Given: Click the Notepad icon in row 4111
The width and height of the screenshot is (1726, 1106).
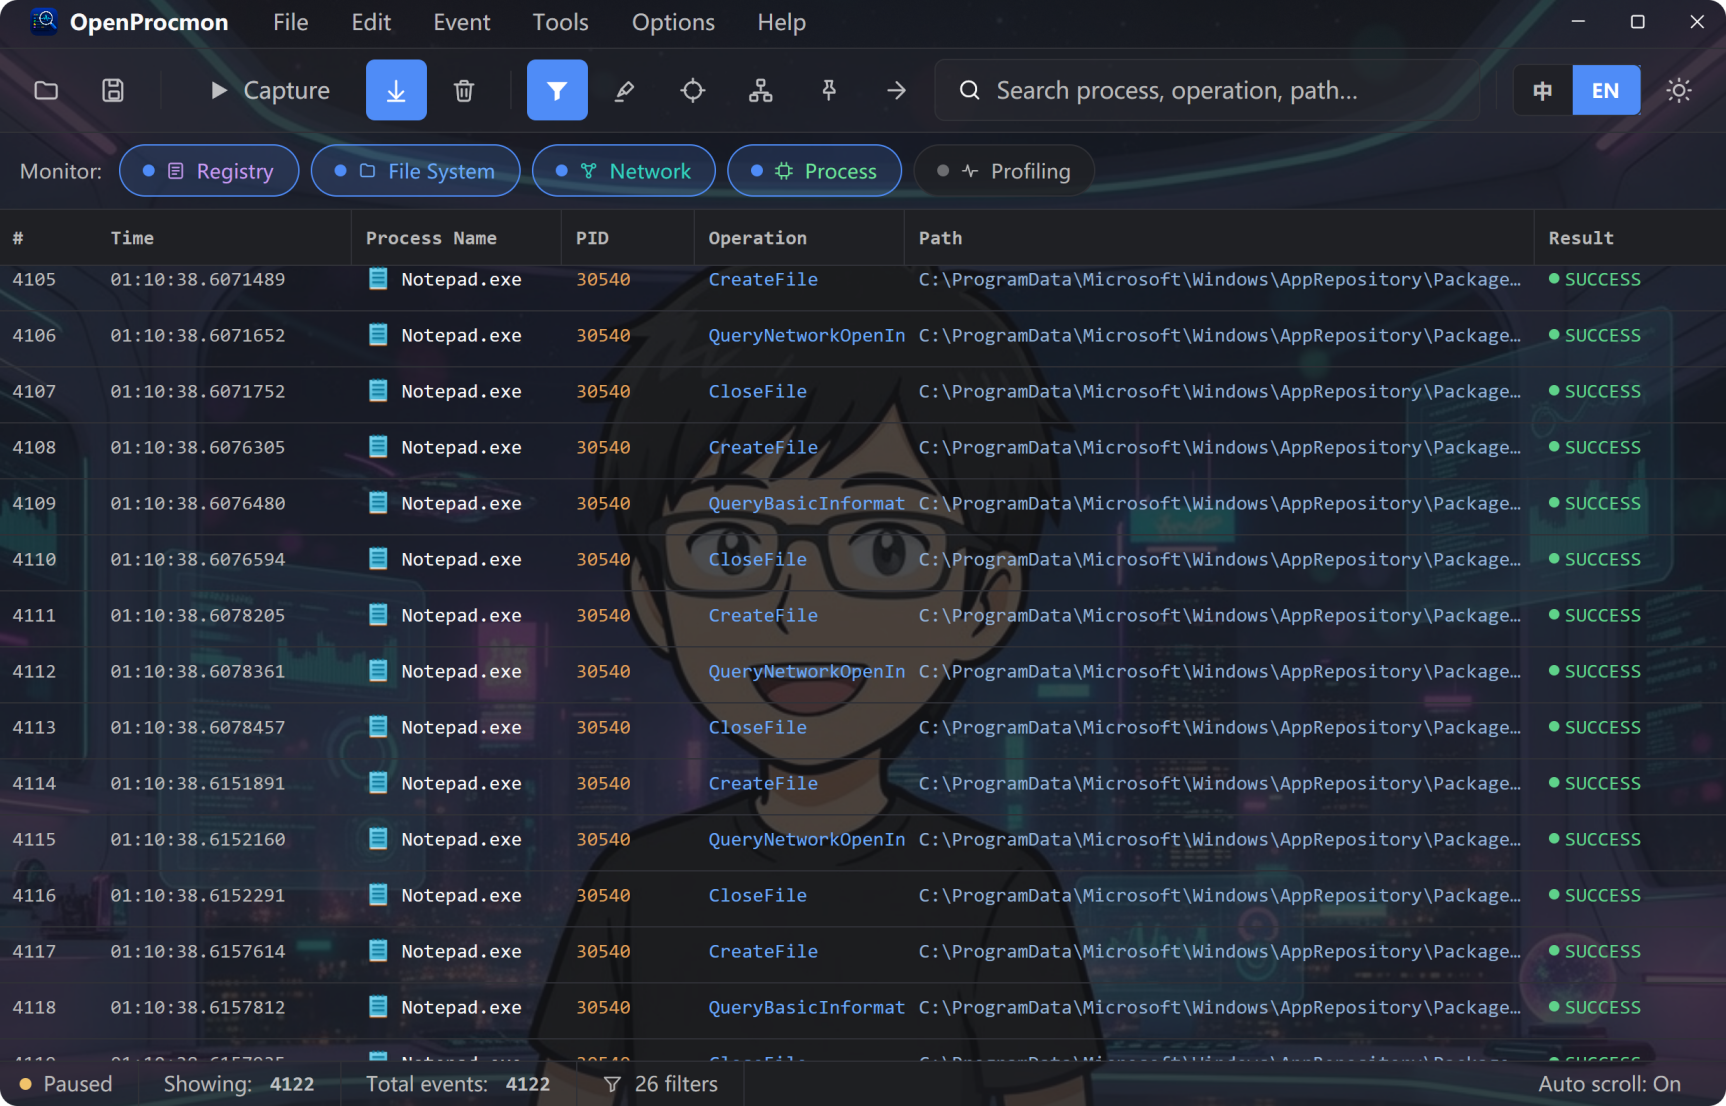Looking at the screenshot, I should 378,615.
